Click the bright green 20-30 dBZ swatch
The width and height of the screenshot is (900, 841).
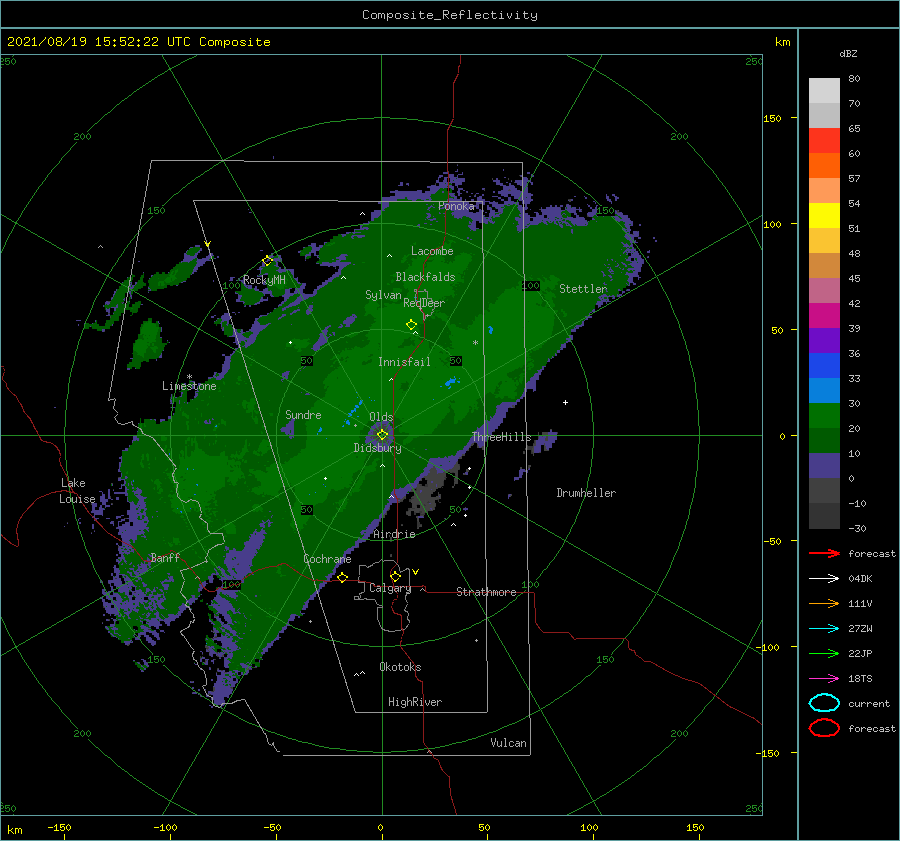(824, 416)
